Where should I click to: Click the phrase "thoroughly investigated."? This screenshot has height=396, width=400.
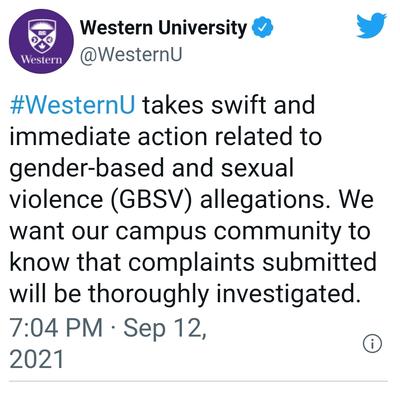pyautogui.click(x=225, y=295)
